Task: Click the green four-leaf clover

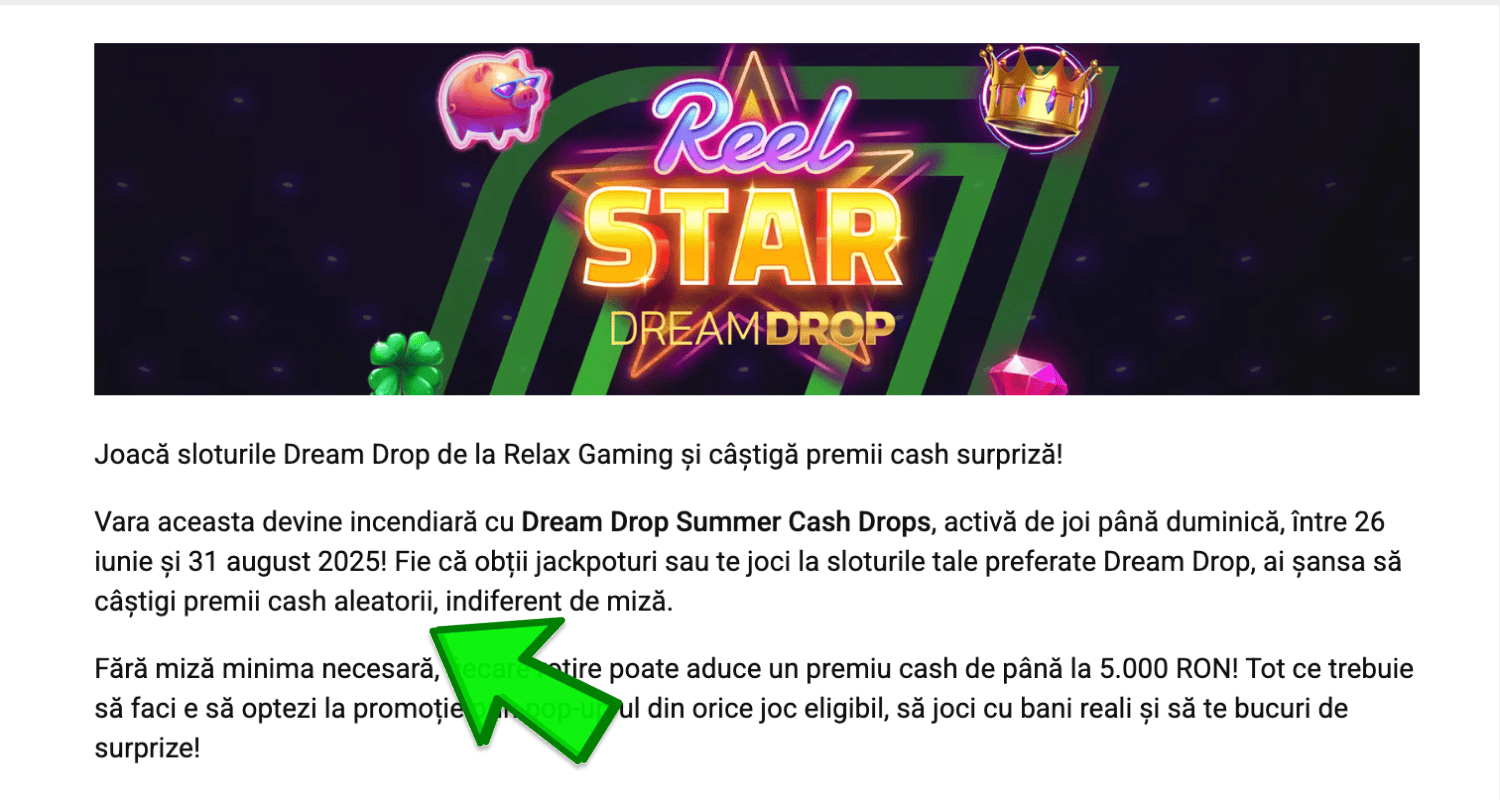Action: (x=405, y=365)
